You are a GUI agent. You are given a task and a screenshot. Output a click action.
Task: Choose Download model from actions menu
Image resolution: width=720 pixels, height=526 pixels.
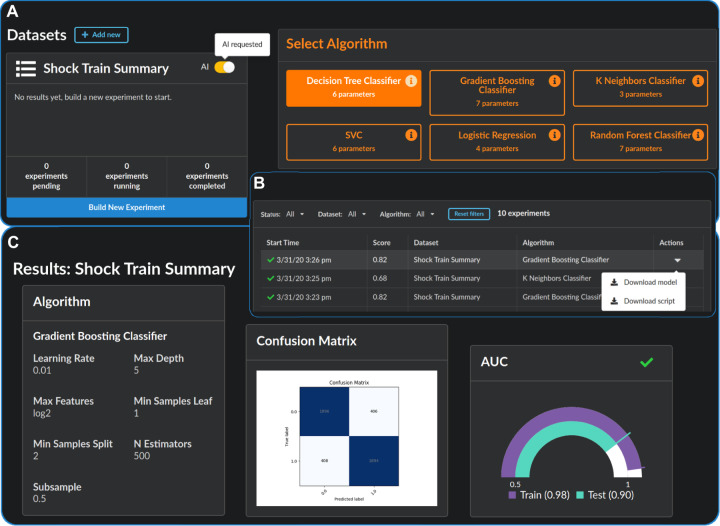click(x=645, y=283)
